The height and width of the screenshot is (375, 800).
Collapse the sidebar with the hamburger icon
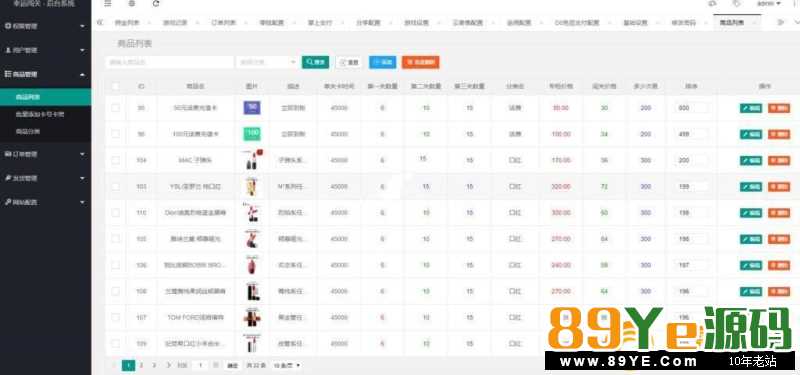[x=108, y=4]
